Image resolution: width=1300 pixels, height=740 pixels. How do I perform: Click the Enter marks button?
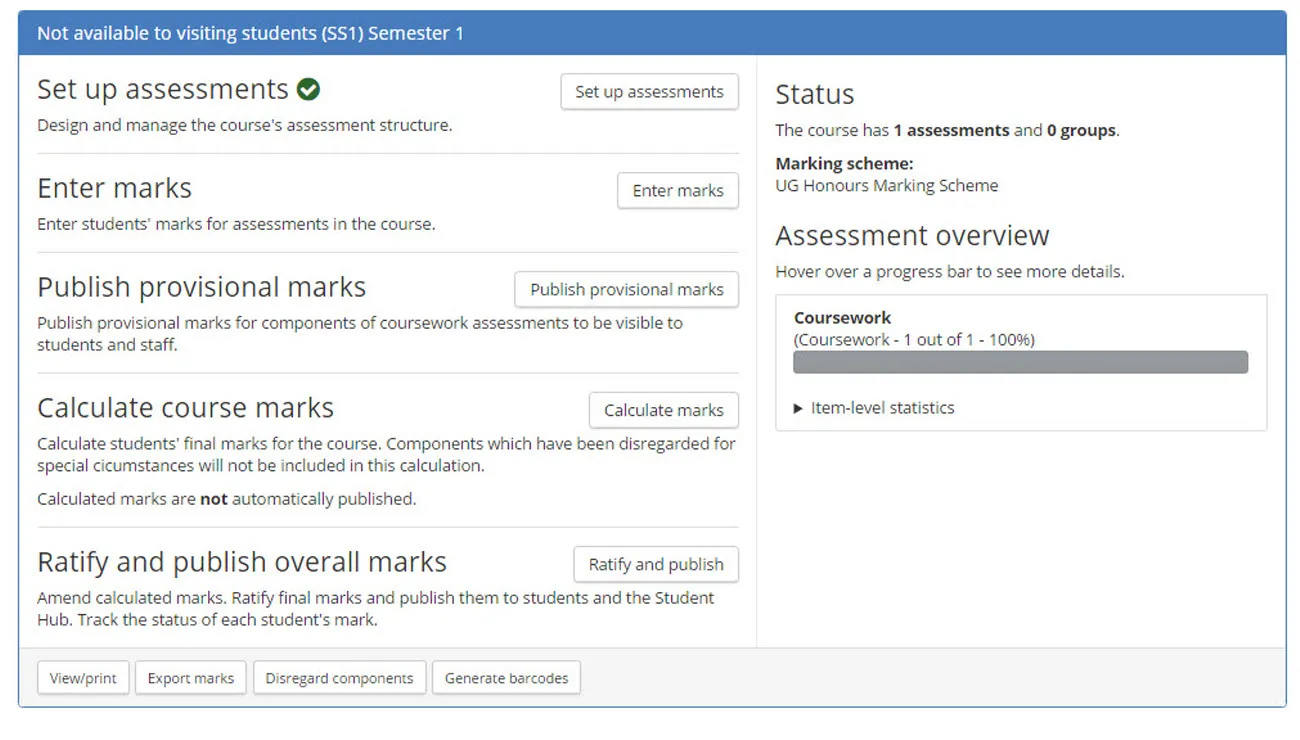(x=678, y=191)
